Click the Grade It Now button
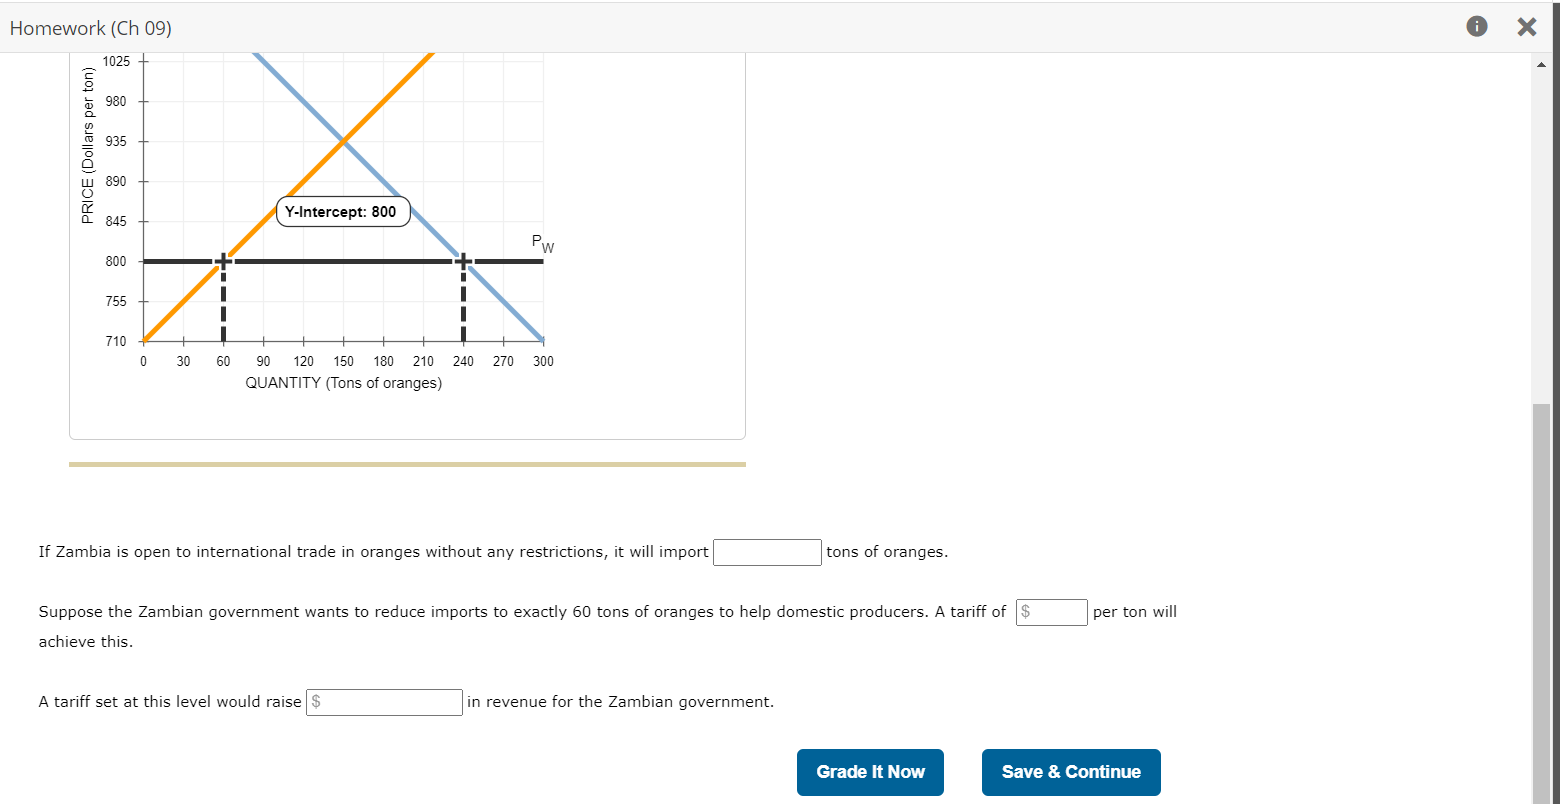This screenshot has width=1560, height=804. 869,772
